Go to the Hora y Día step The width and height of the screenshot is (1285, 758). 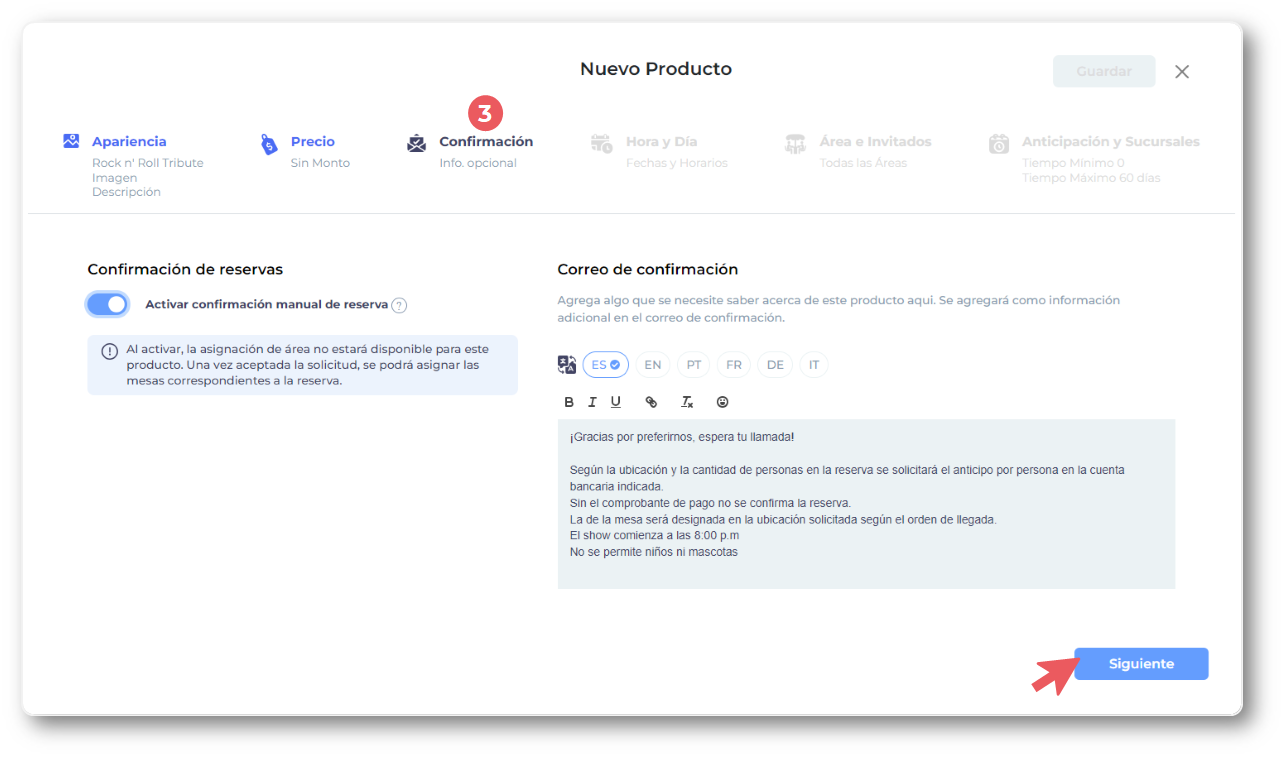(x=662, y=142)
